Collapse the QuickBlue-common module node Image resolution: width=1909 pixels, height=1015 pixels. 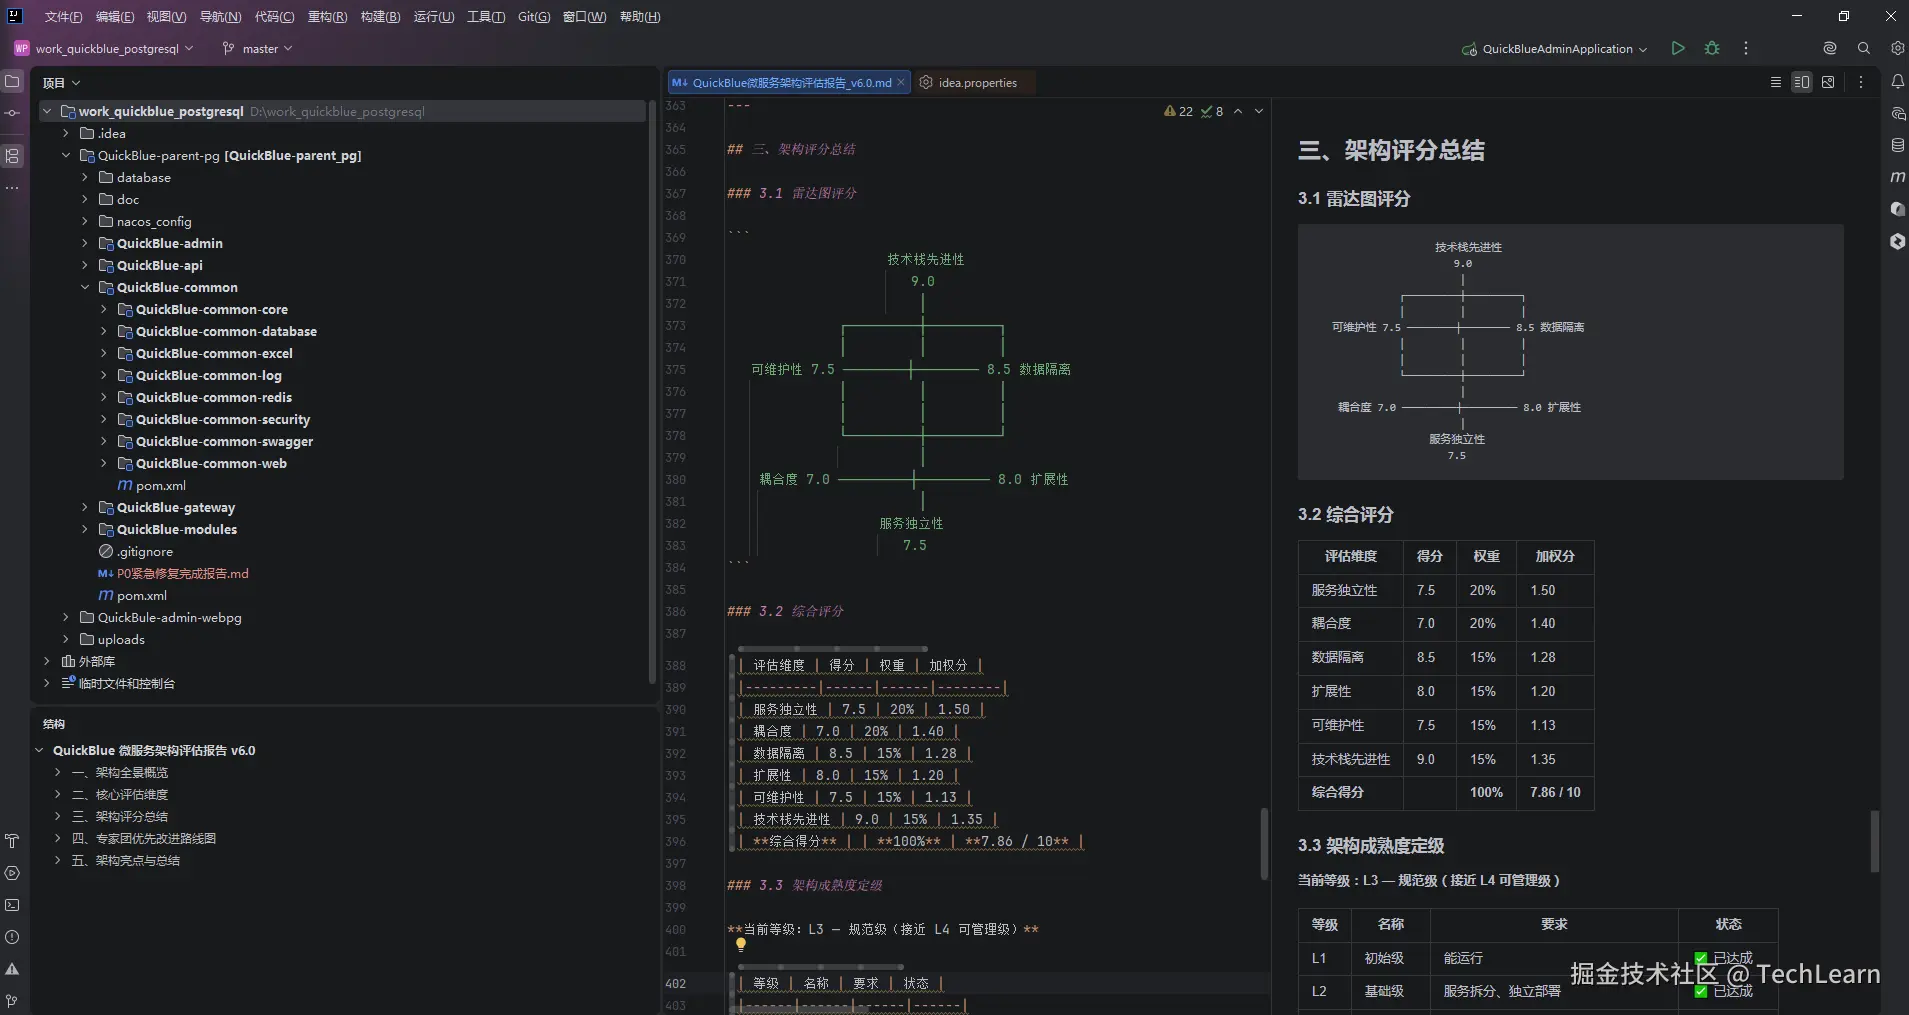point(85,287)
